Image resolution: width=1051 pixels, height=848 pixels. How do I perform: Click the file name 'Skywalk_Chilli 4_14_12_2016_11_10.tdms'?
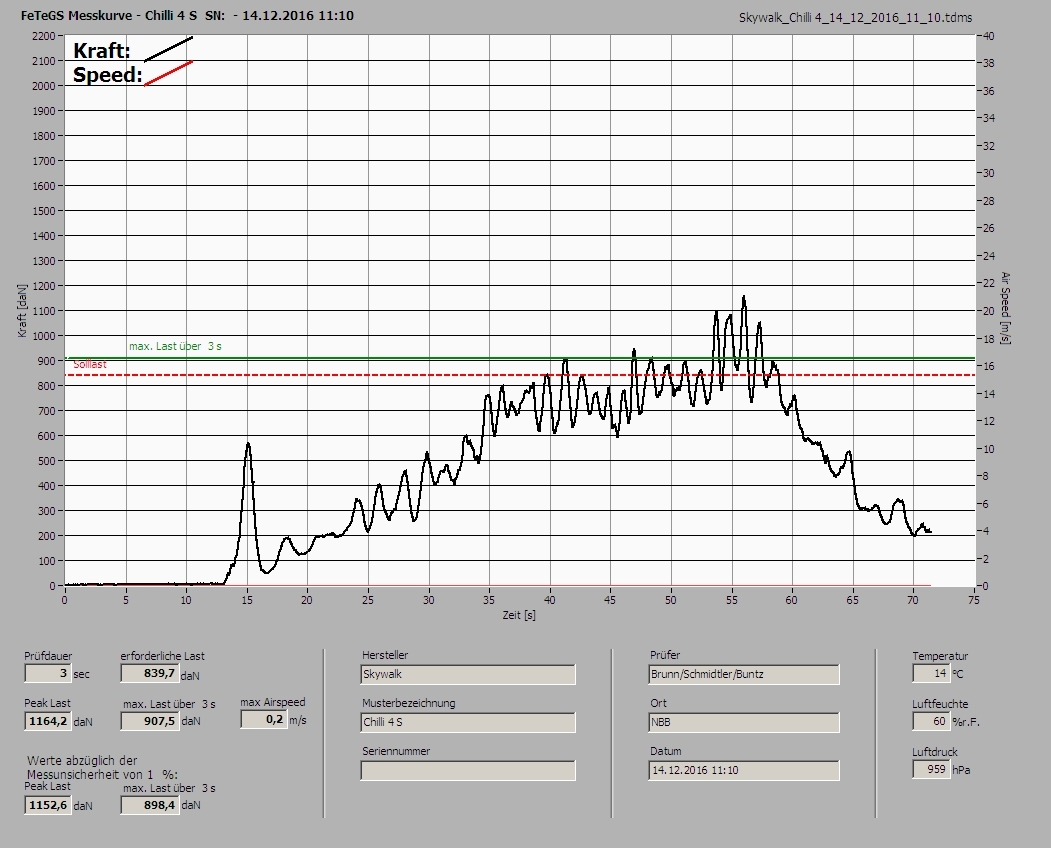click(855, 17)
